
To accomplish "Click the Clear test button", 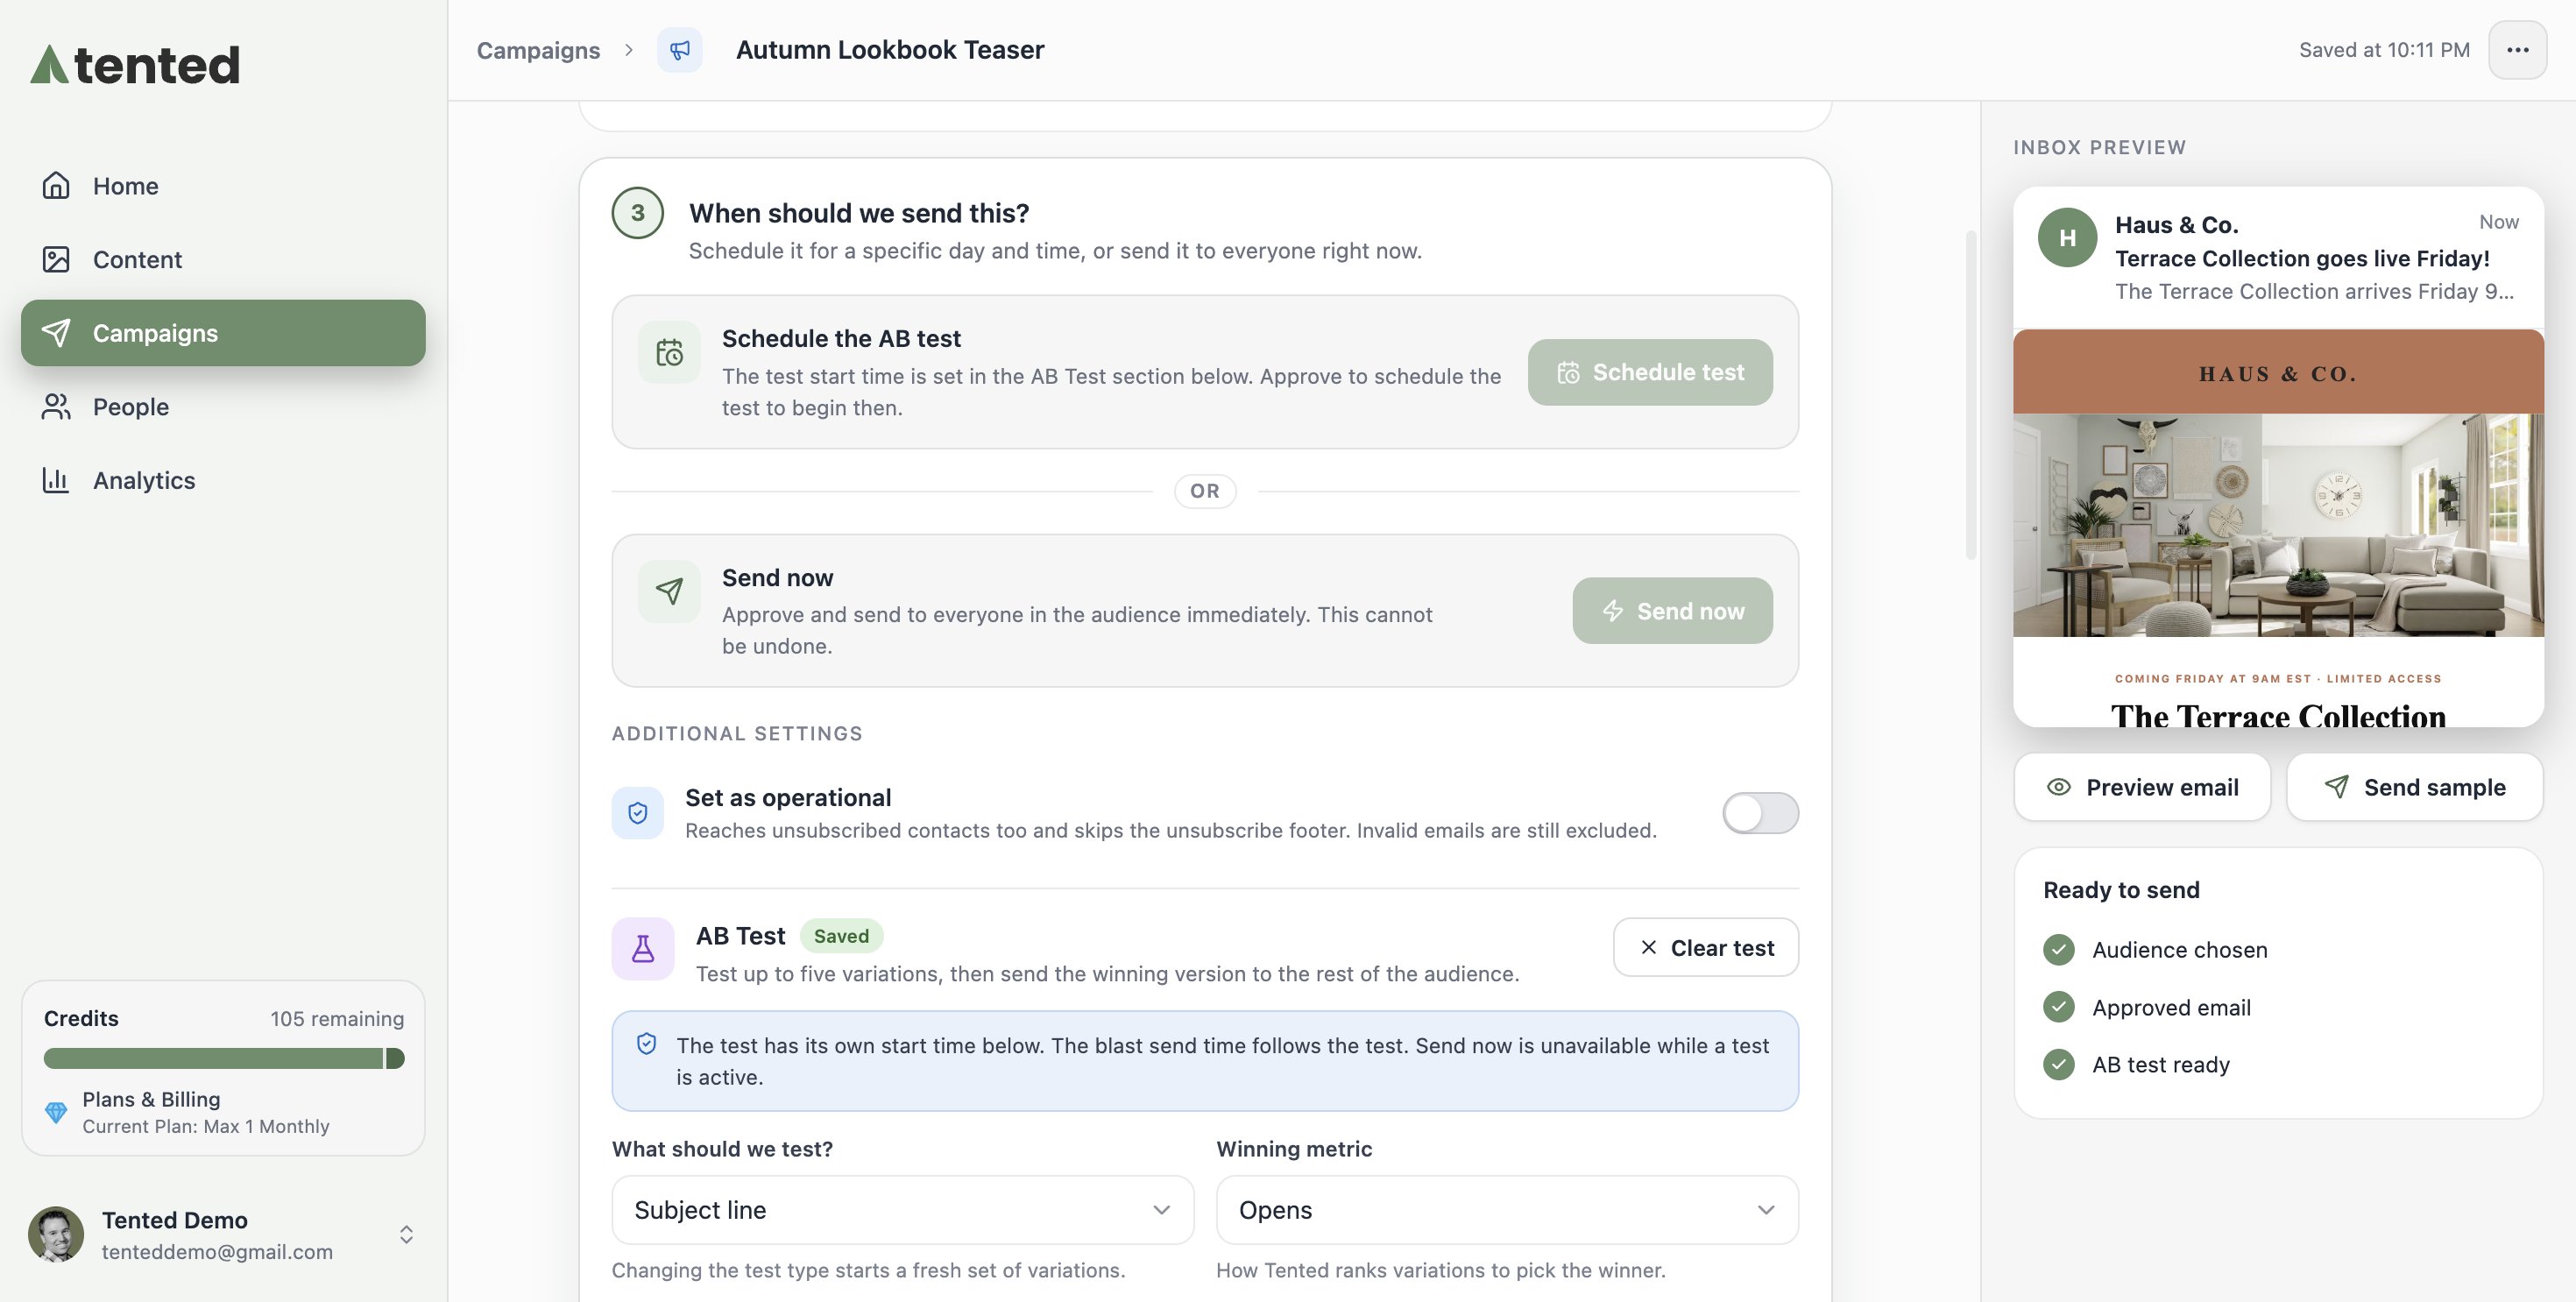I will (1706, 948).
